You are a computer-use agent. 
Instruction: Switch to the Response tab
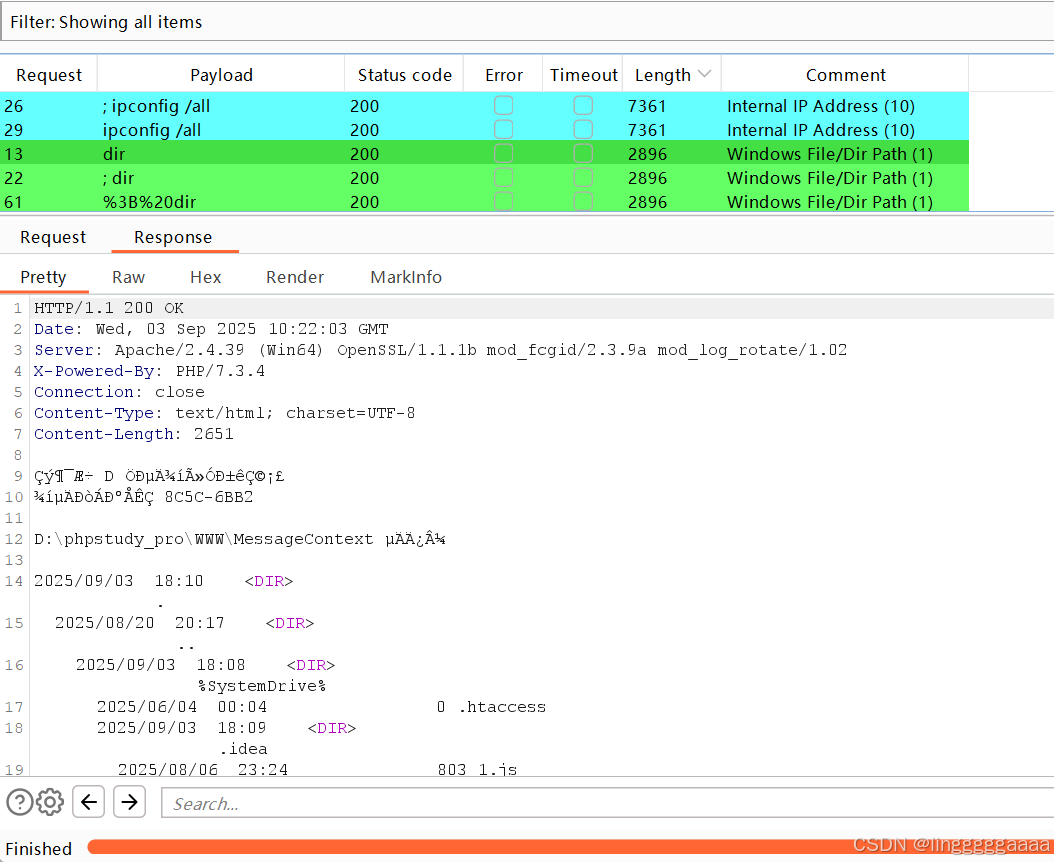coord(173,237)
